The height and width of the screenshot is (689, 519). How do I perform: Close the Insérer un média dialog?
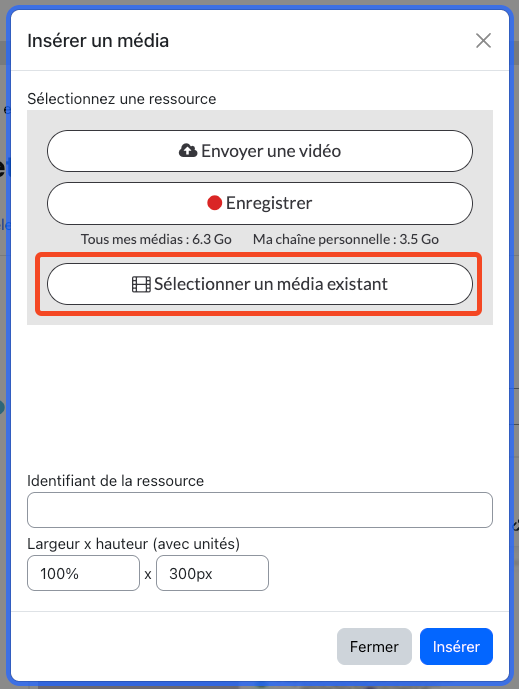click(483, 40)
